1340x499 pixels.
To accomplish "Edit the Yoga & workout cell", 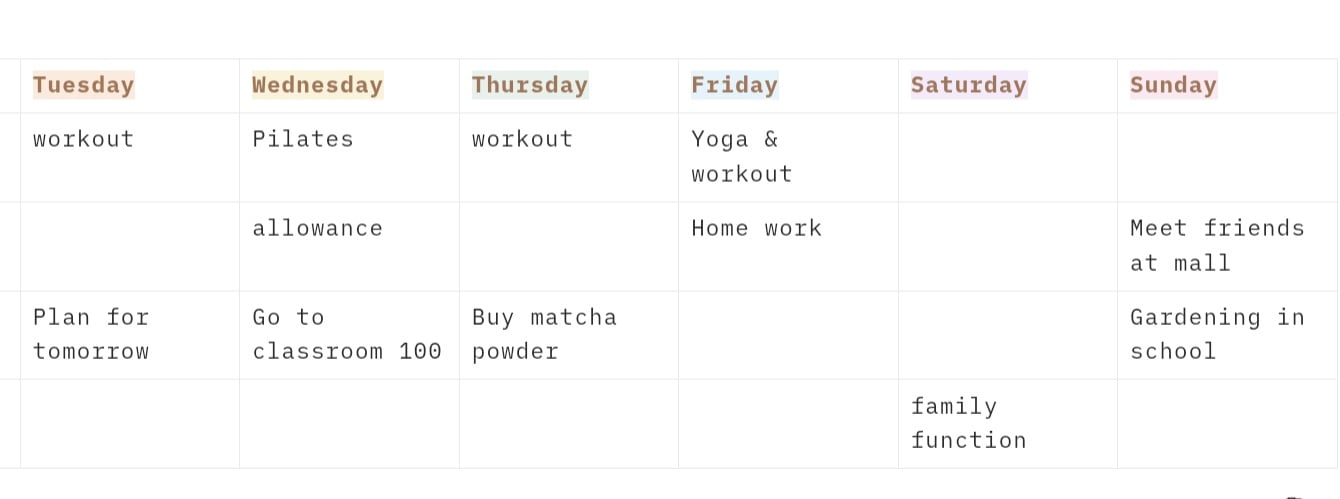I will (741, 156).
